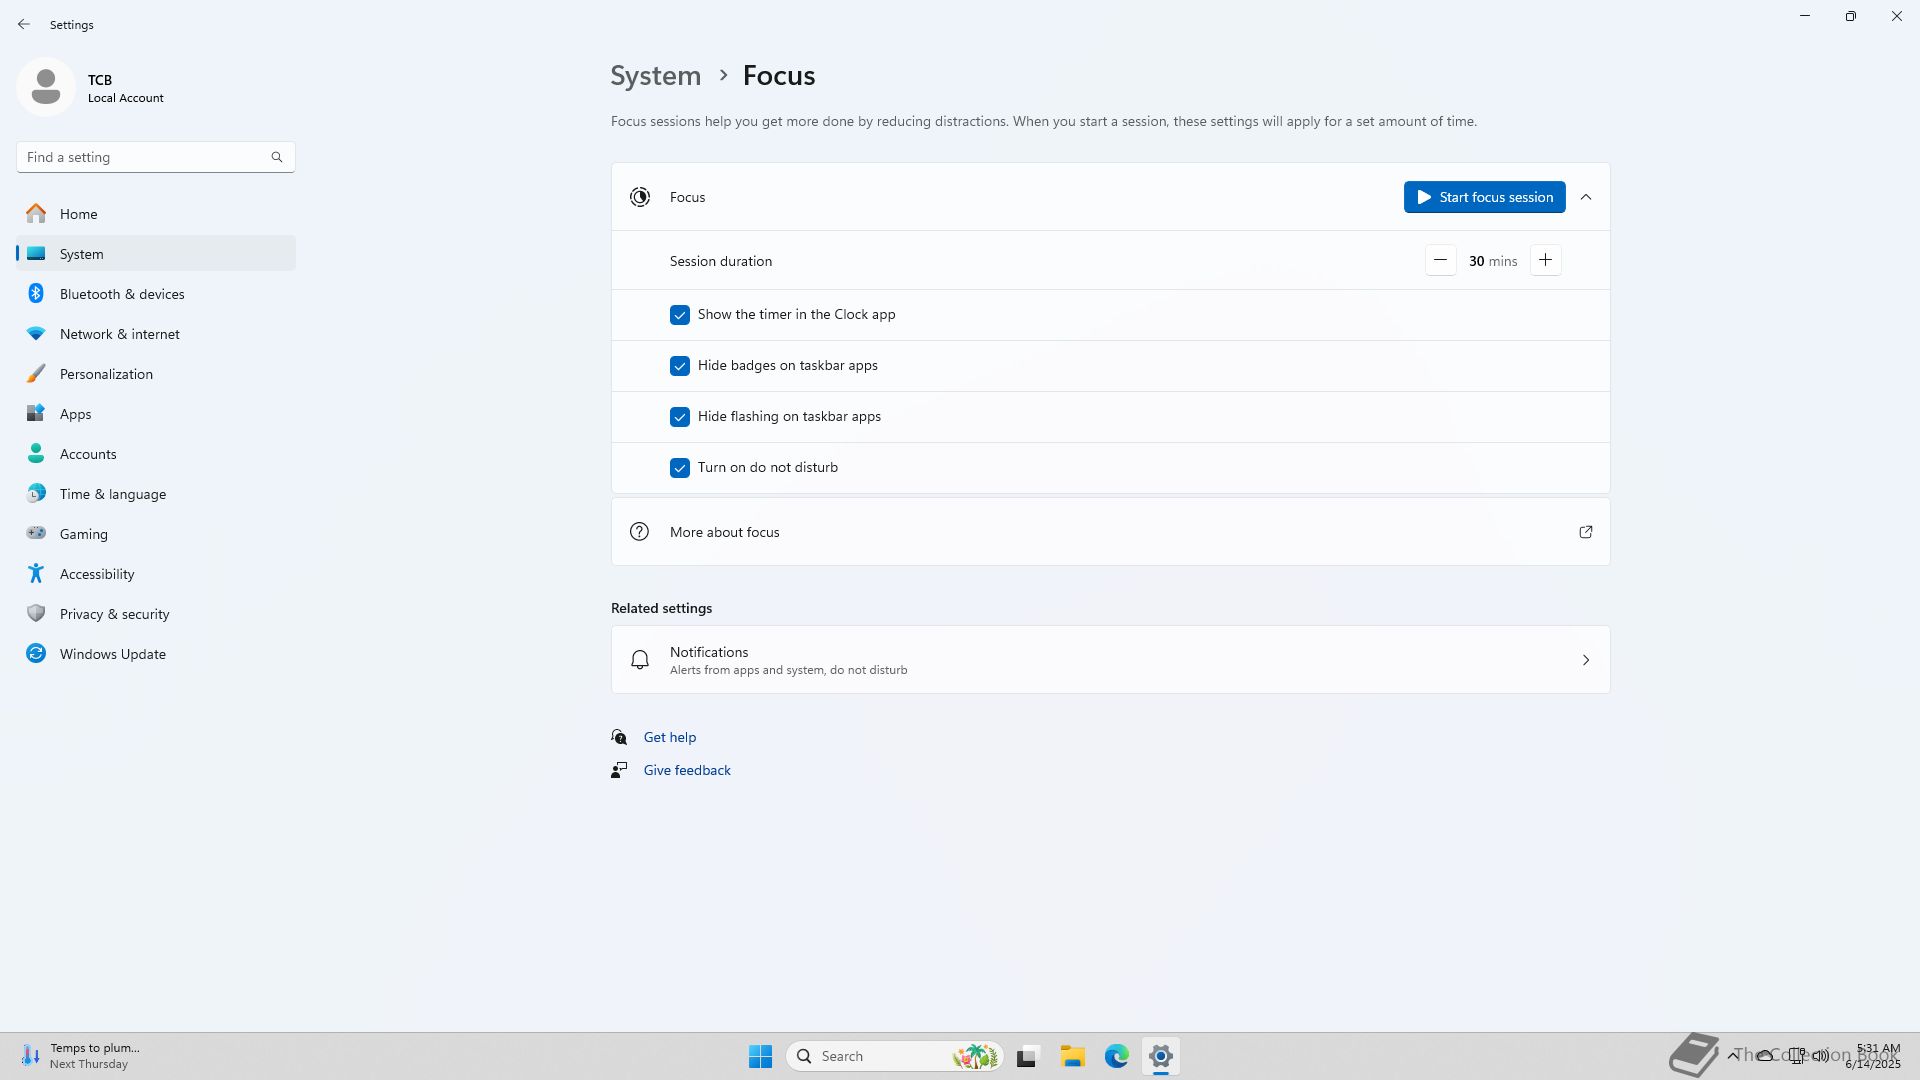Disable Turn on do not disturb
The image size is (1920, 1080).
680,468
